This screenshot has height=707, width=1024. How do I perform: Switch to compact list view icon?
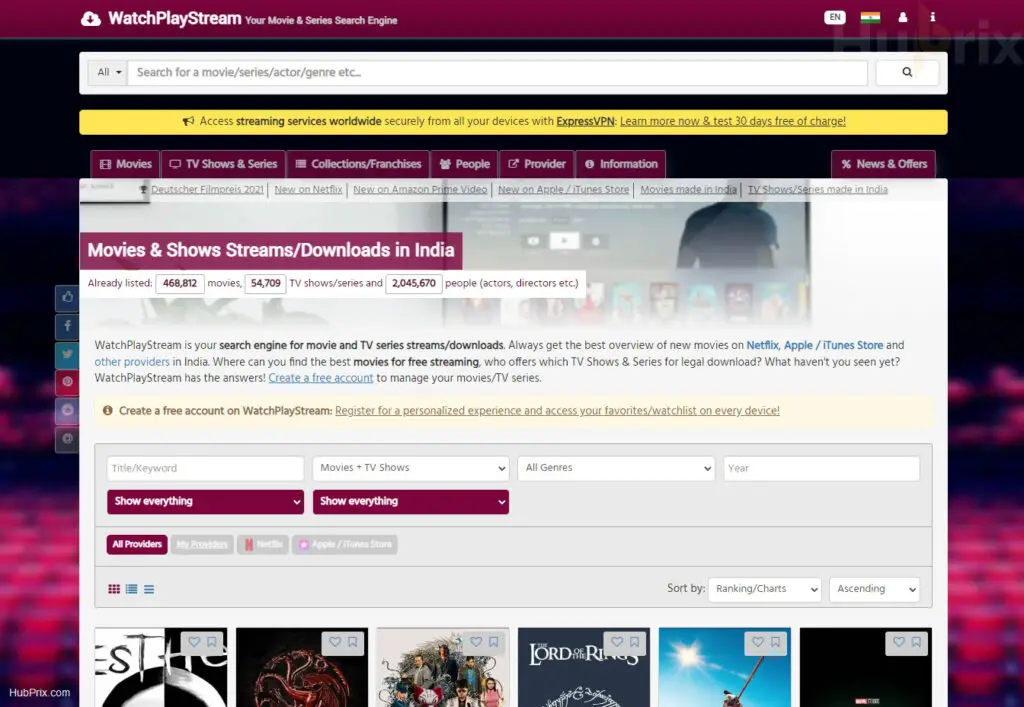pos(149,589)
